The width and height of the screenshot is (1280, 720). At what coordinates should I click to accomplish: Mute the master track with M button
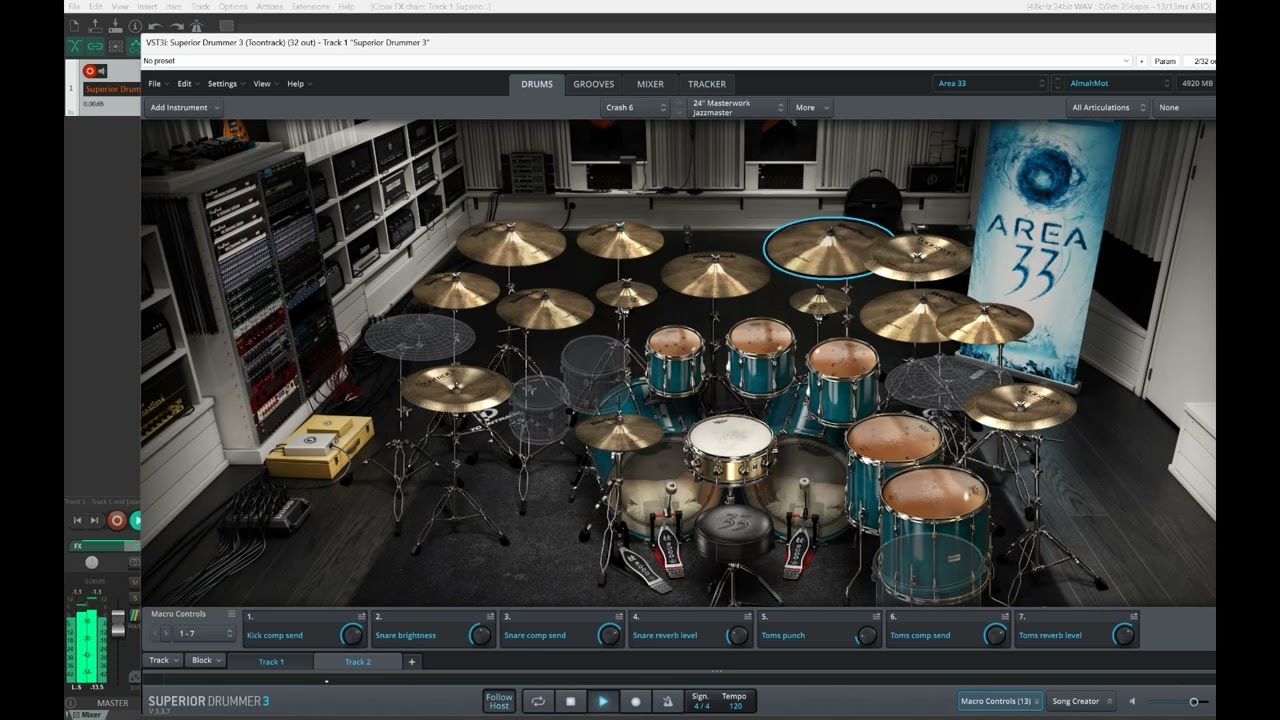click(x=134, y=582)
